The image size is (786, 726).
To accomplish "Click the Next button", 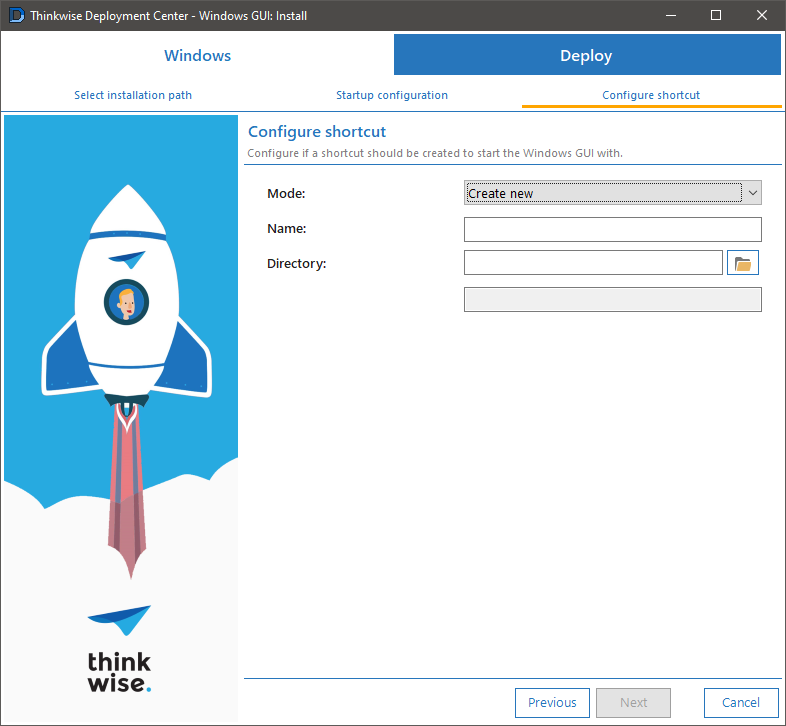I will (x=633, y=702).
